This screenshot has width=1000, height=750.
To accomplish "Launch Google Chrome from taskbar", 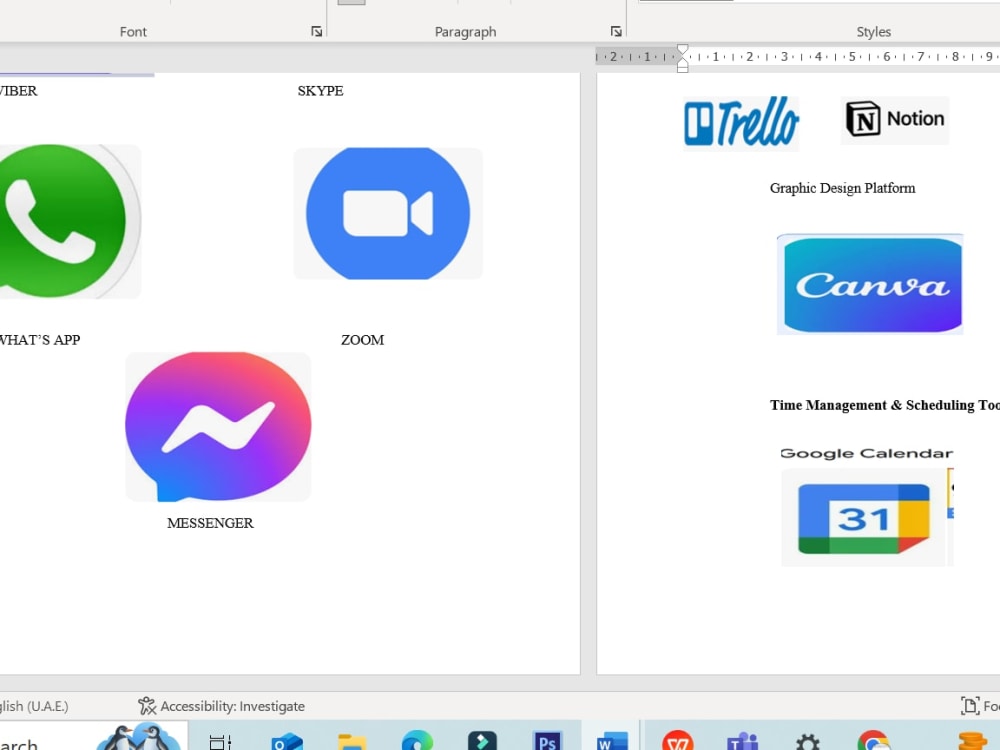I will (873, 740).
